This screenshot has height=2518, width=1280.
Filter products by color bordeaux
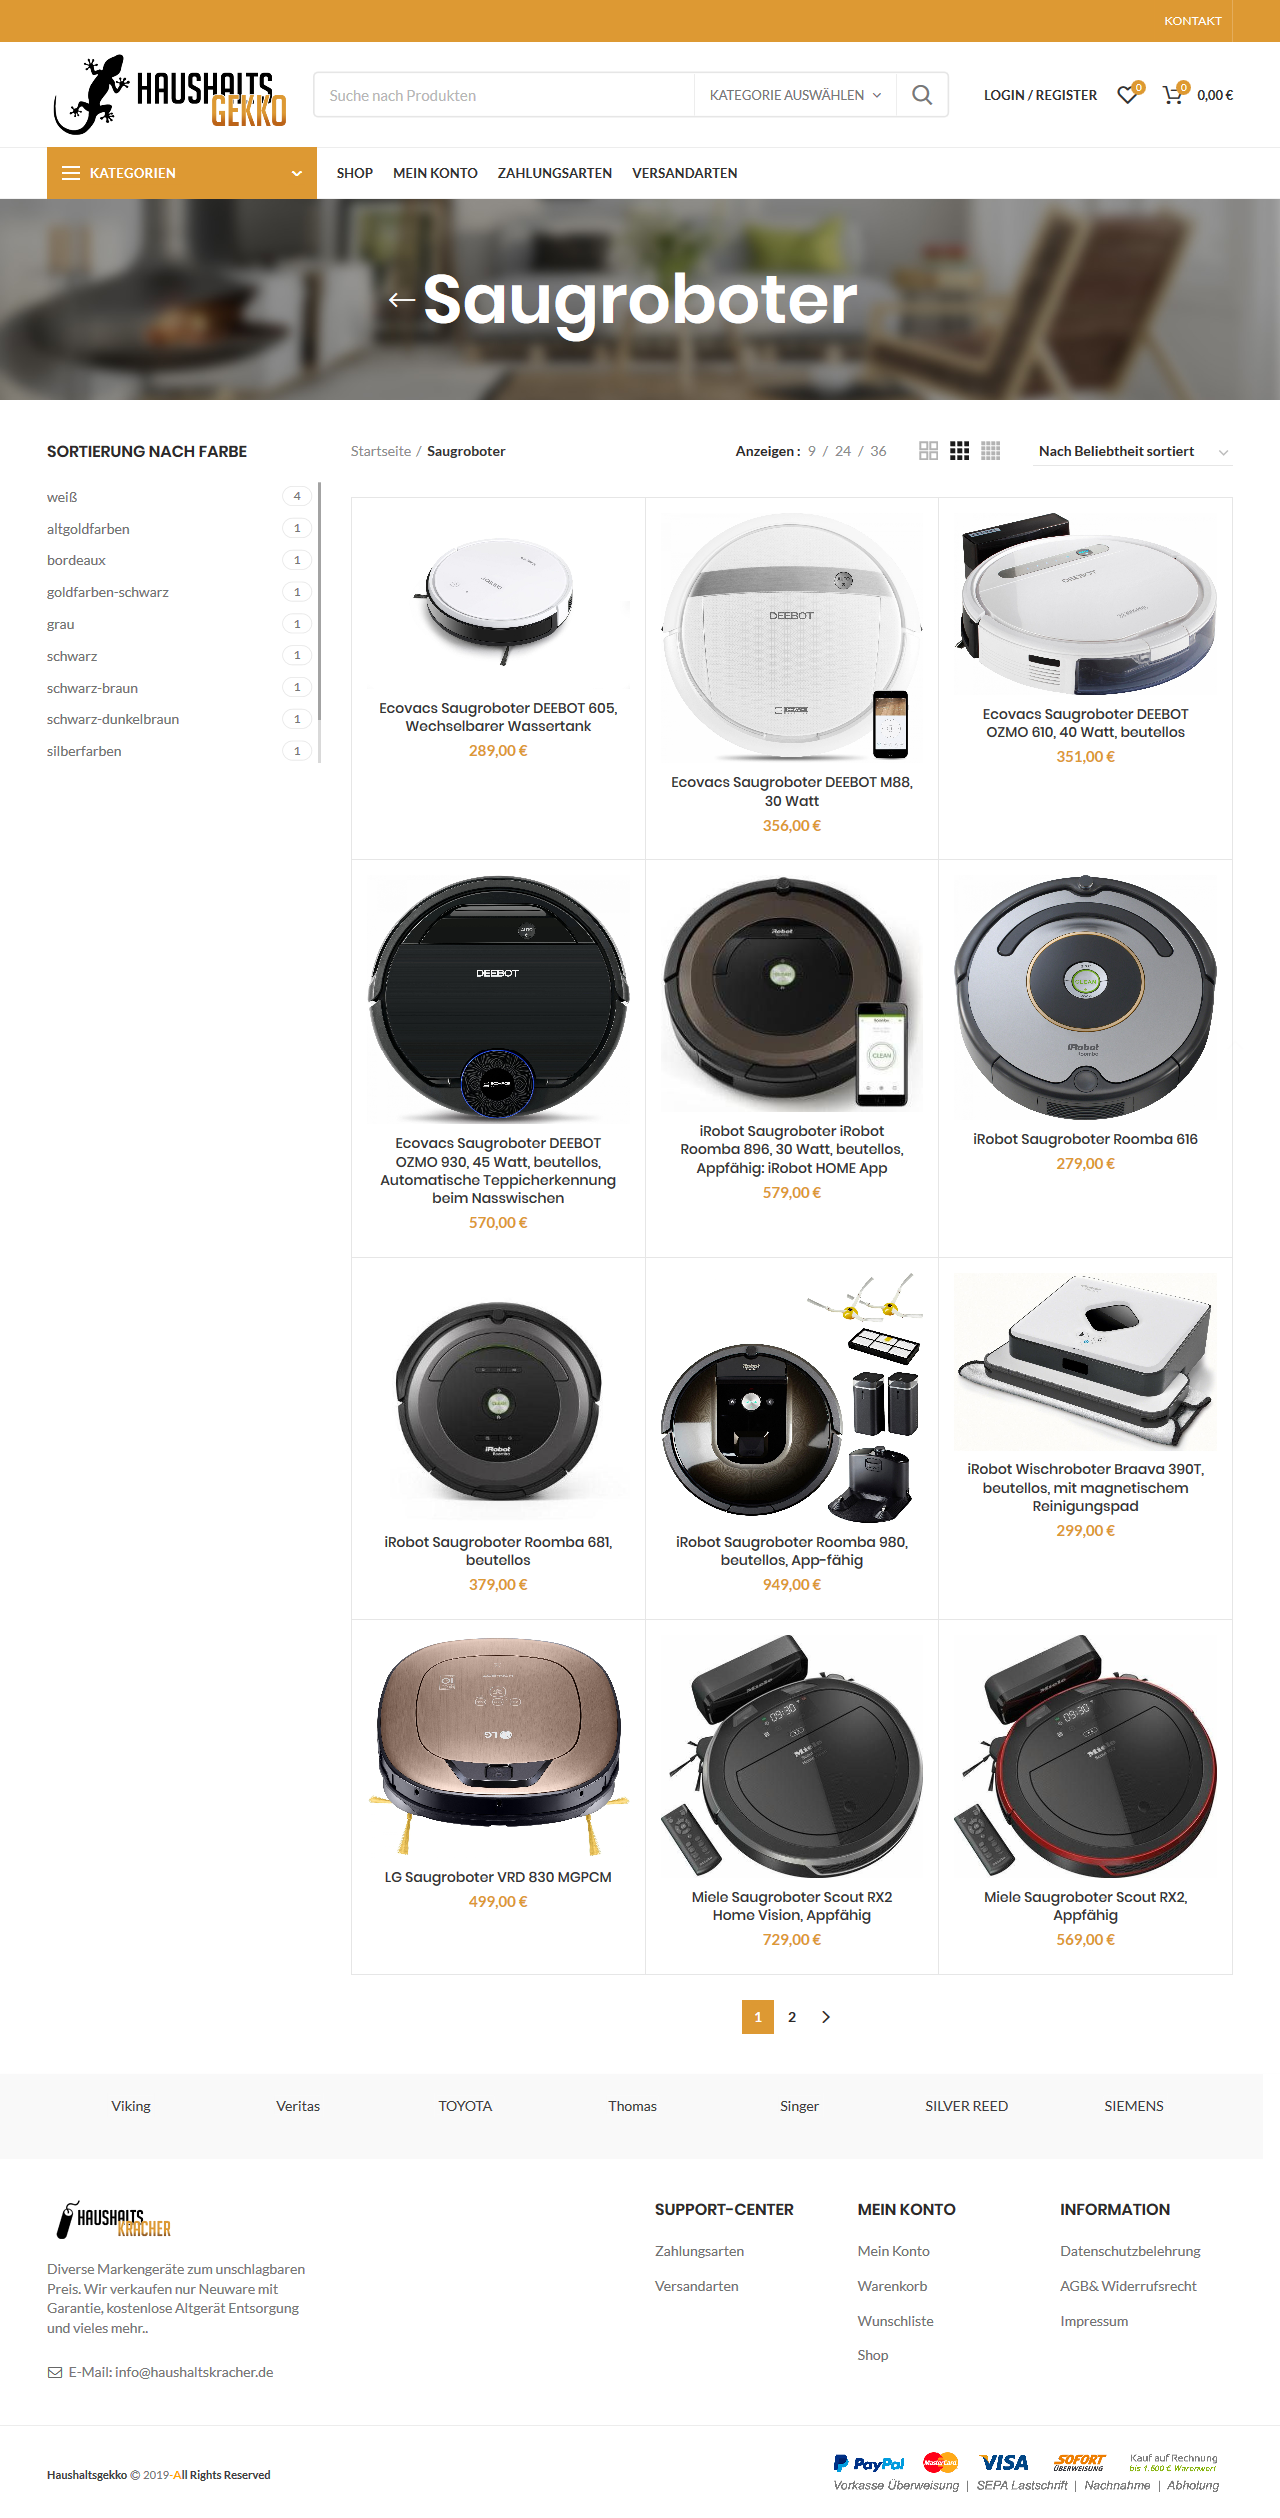click(76, 560)
